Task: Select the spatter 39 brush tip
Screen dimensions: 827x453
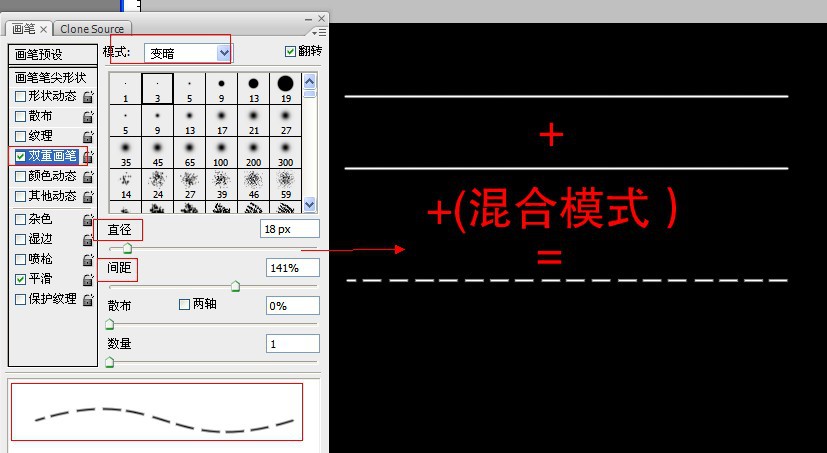Action: pos(222,185)
